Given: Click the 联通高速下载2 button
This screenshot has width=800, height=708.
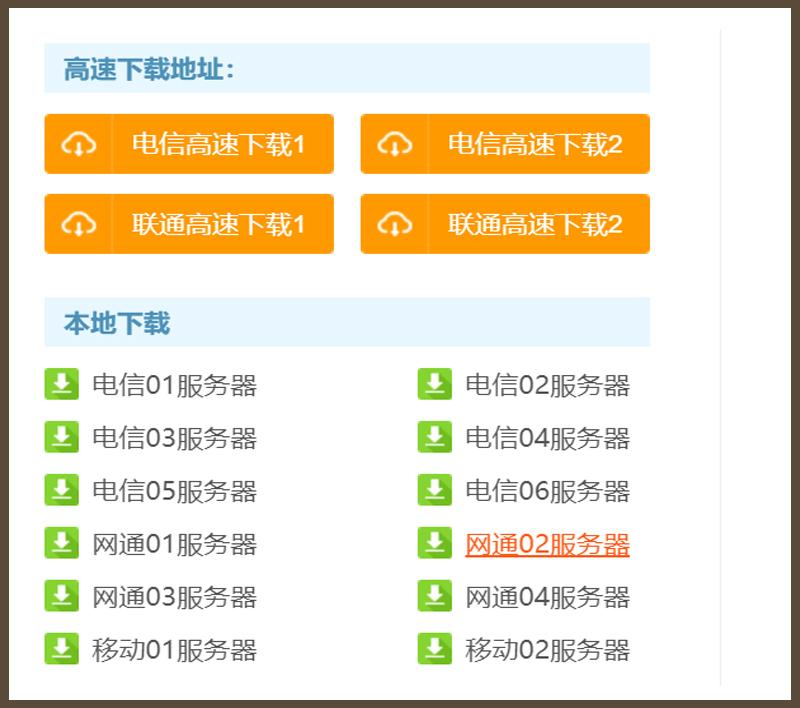Looking at the screenshot, I should coord(505,223).
